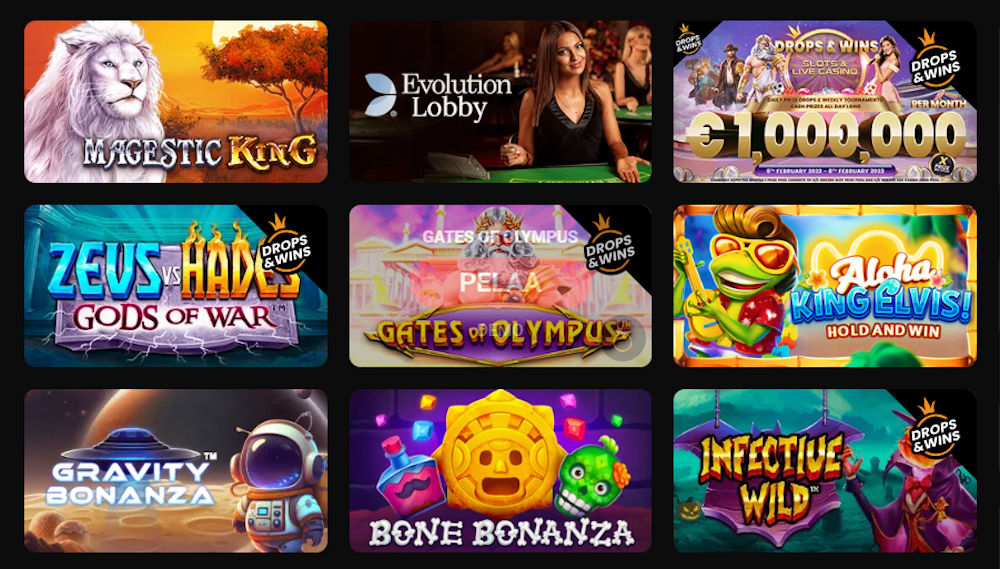1000x569 pixels.
Task: Open the Bone Bonanza game tile
Action: pyautogui.click(x=501, y=471)
